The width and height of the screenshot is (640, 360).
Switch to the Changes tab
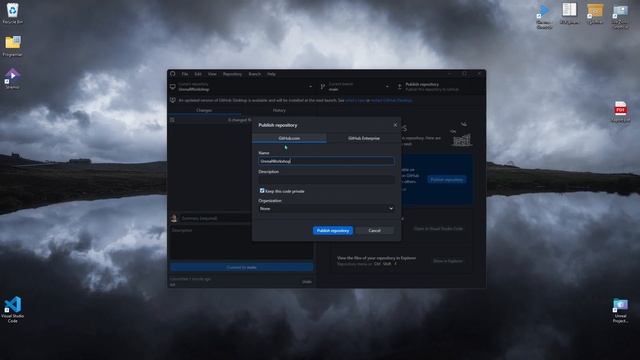[204, 110]
